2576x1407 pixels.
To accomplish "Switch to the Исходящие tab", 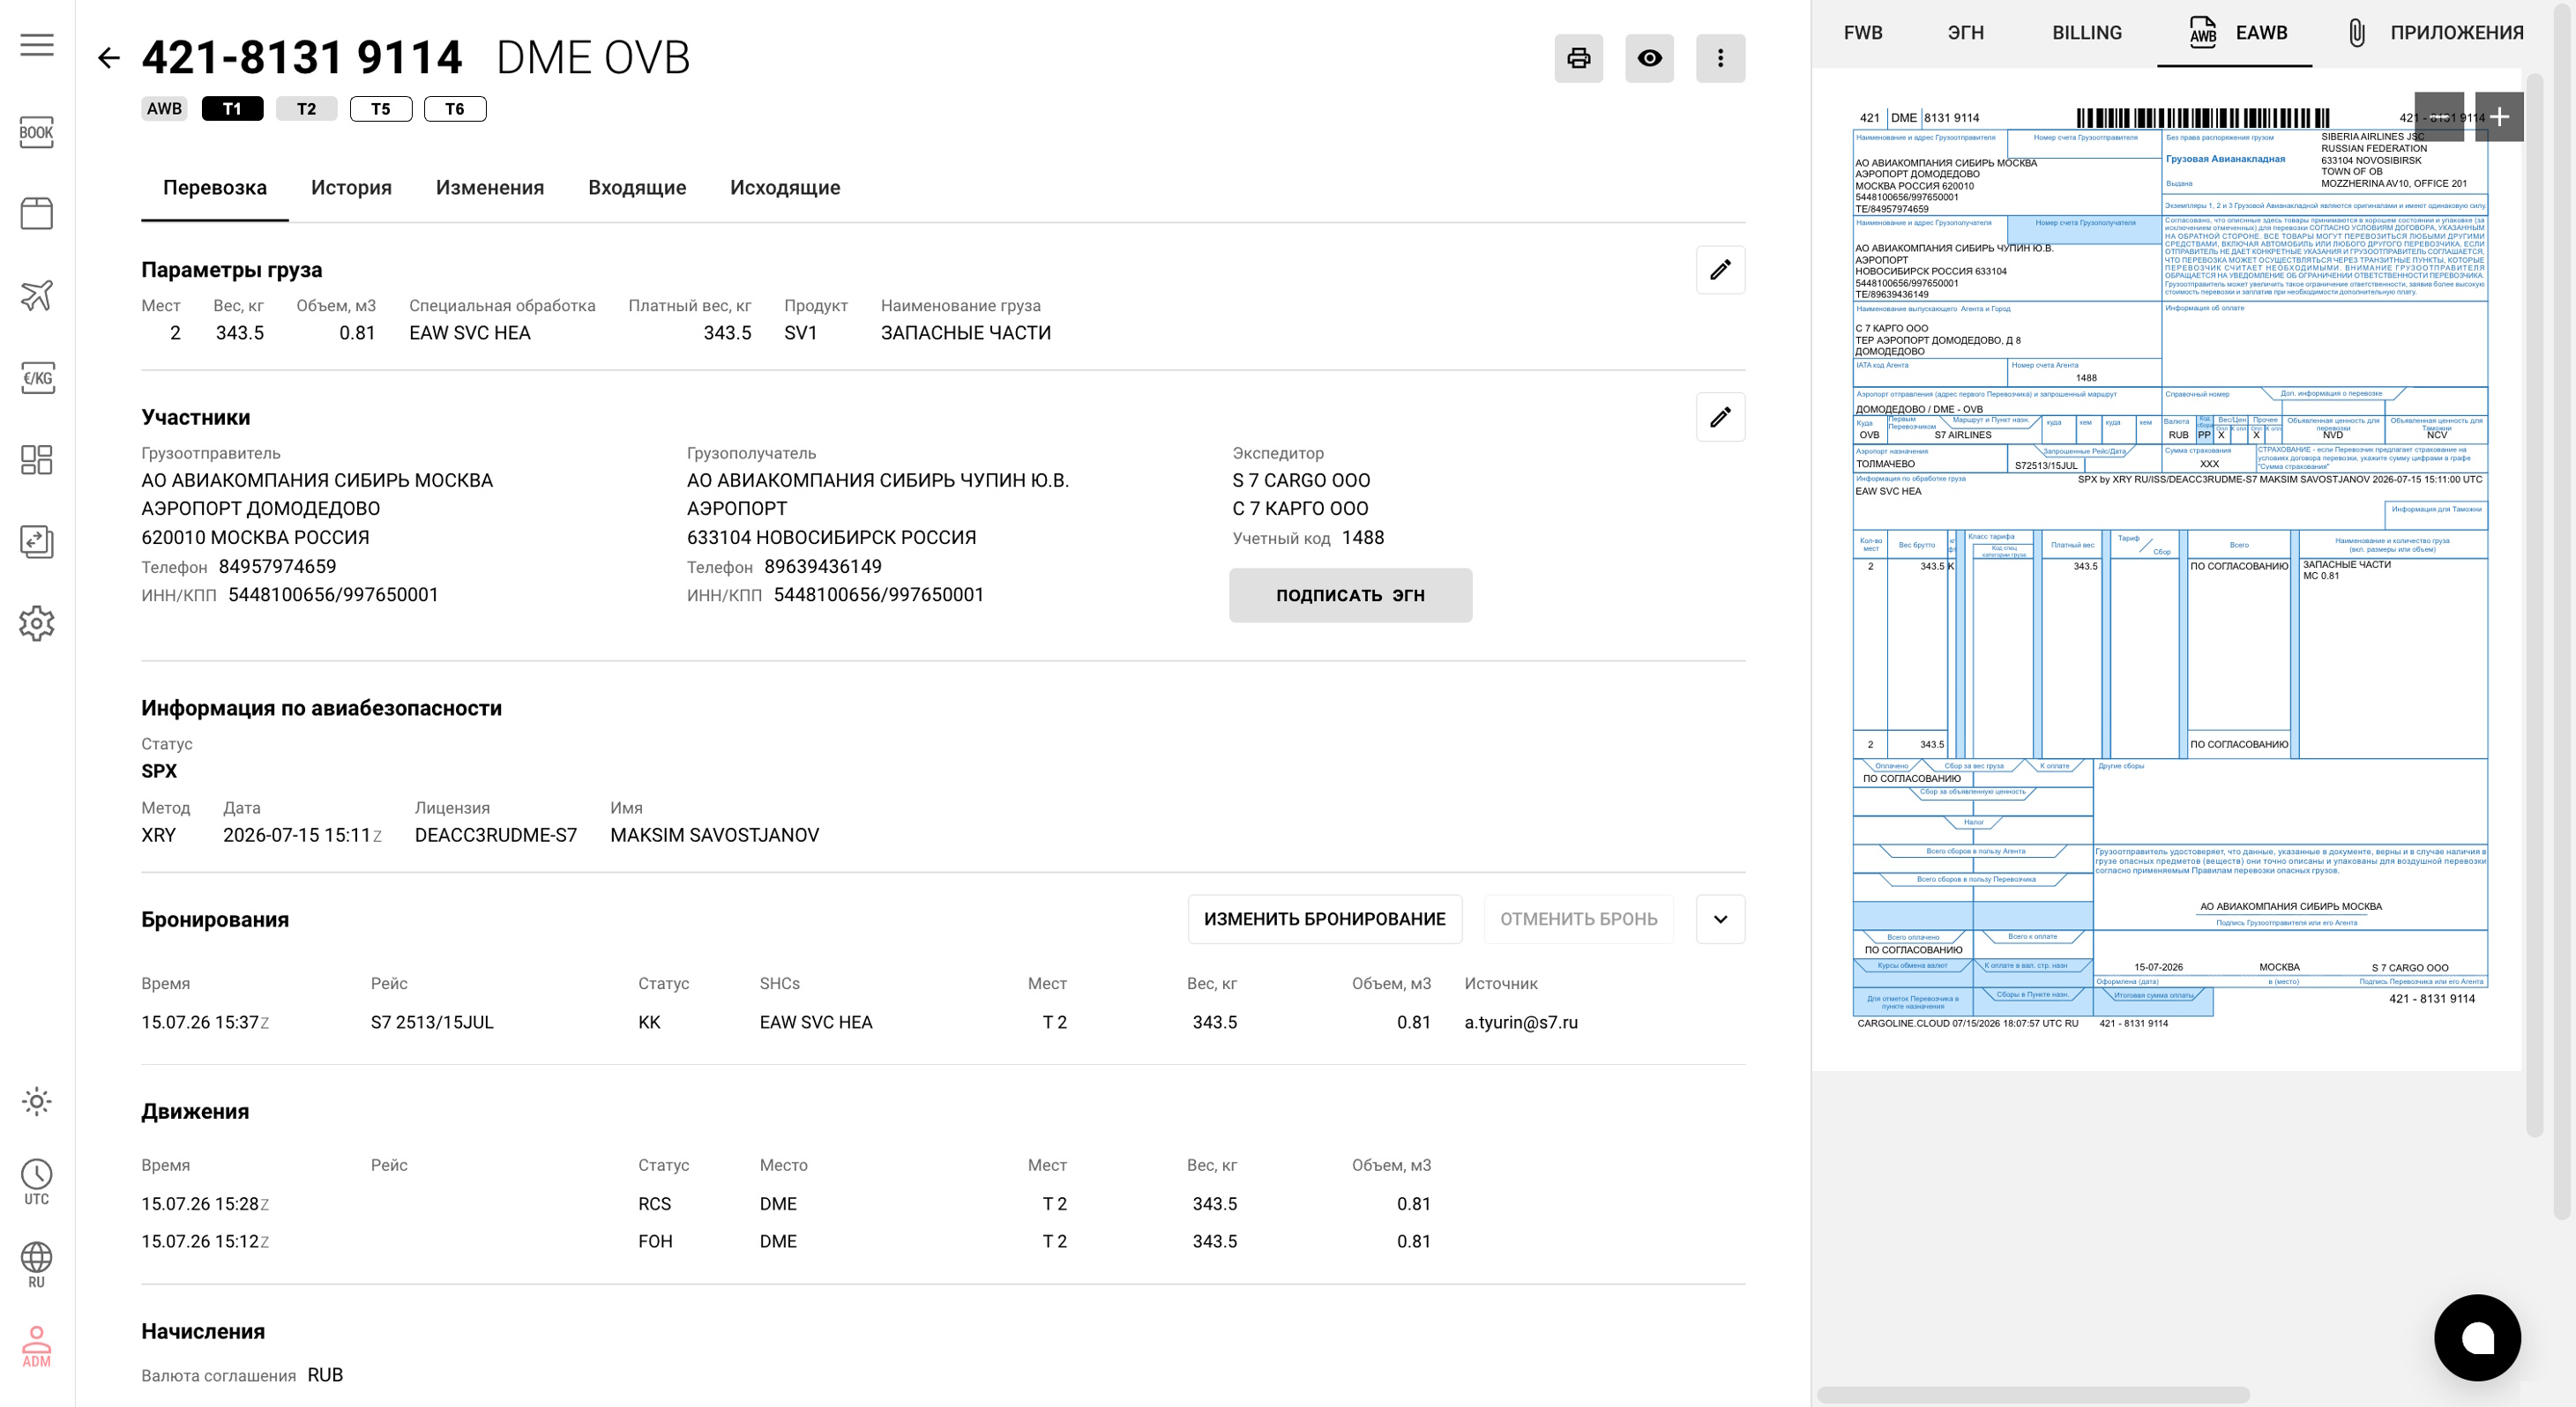I will click(x=785, y=188).
